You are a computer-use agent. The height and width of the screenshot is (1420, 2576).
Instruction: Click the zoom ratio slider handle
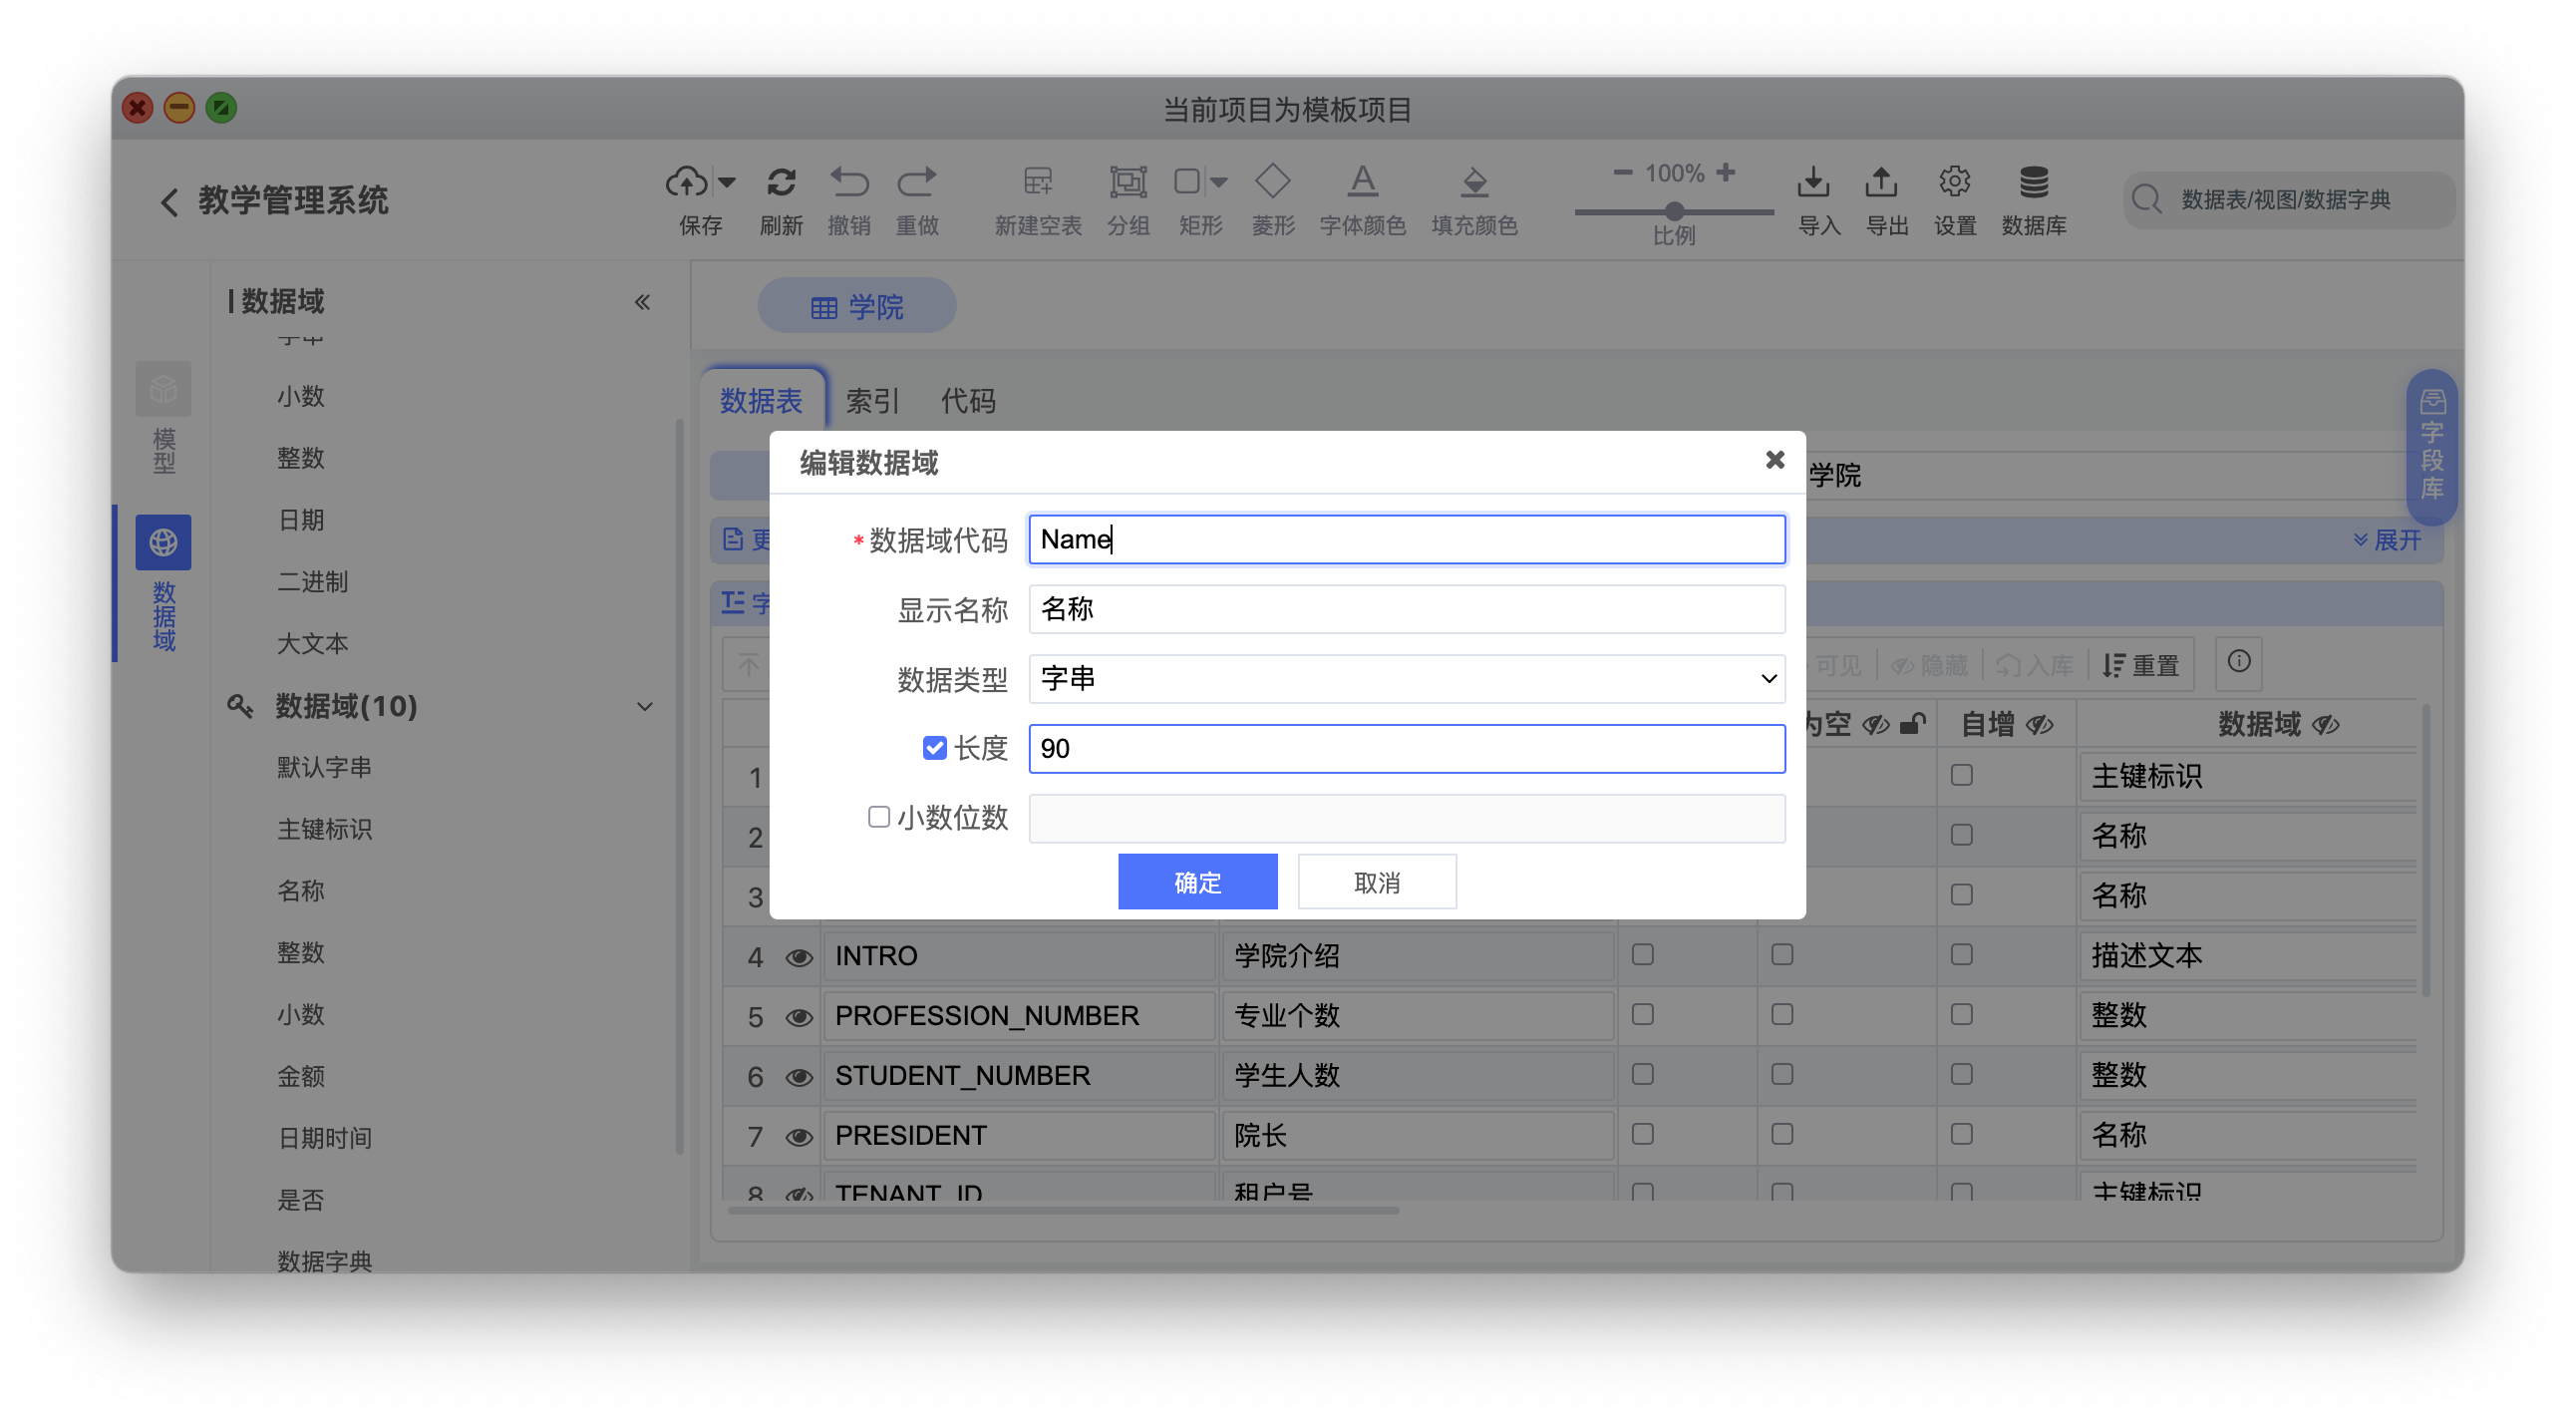(x=1674, y=211)
